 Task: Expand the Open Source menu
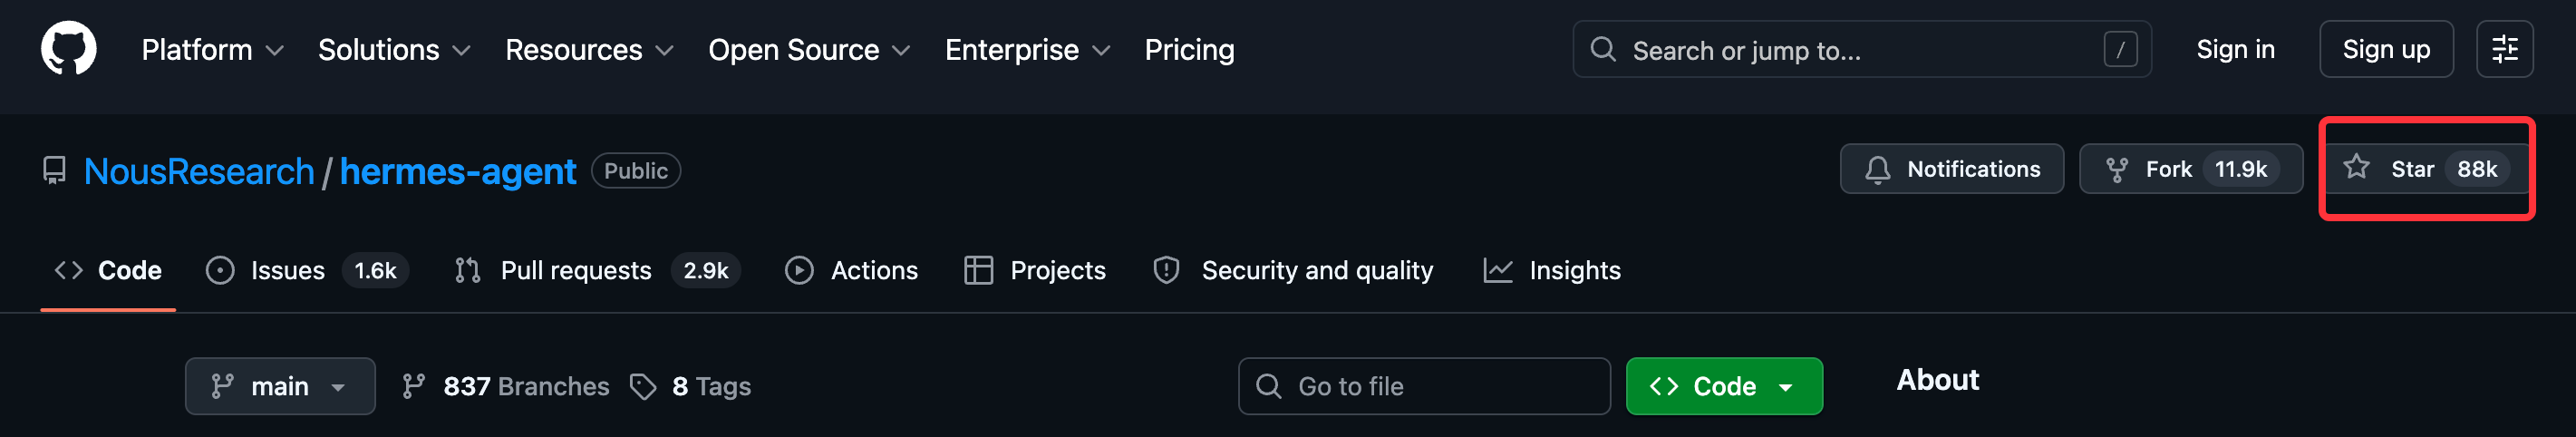[x=808, y=50]
